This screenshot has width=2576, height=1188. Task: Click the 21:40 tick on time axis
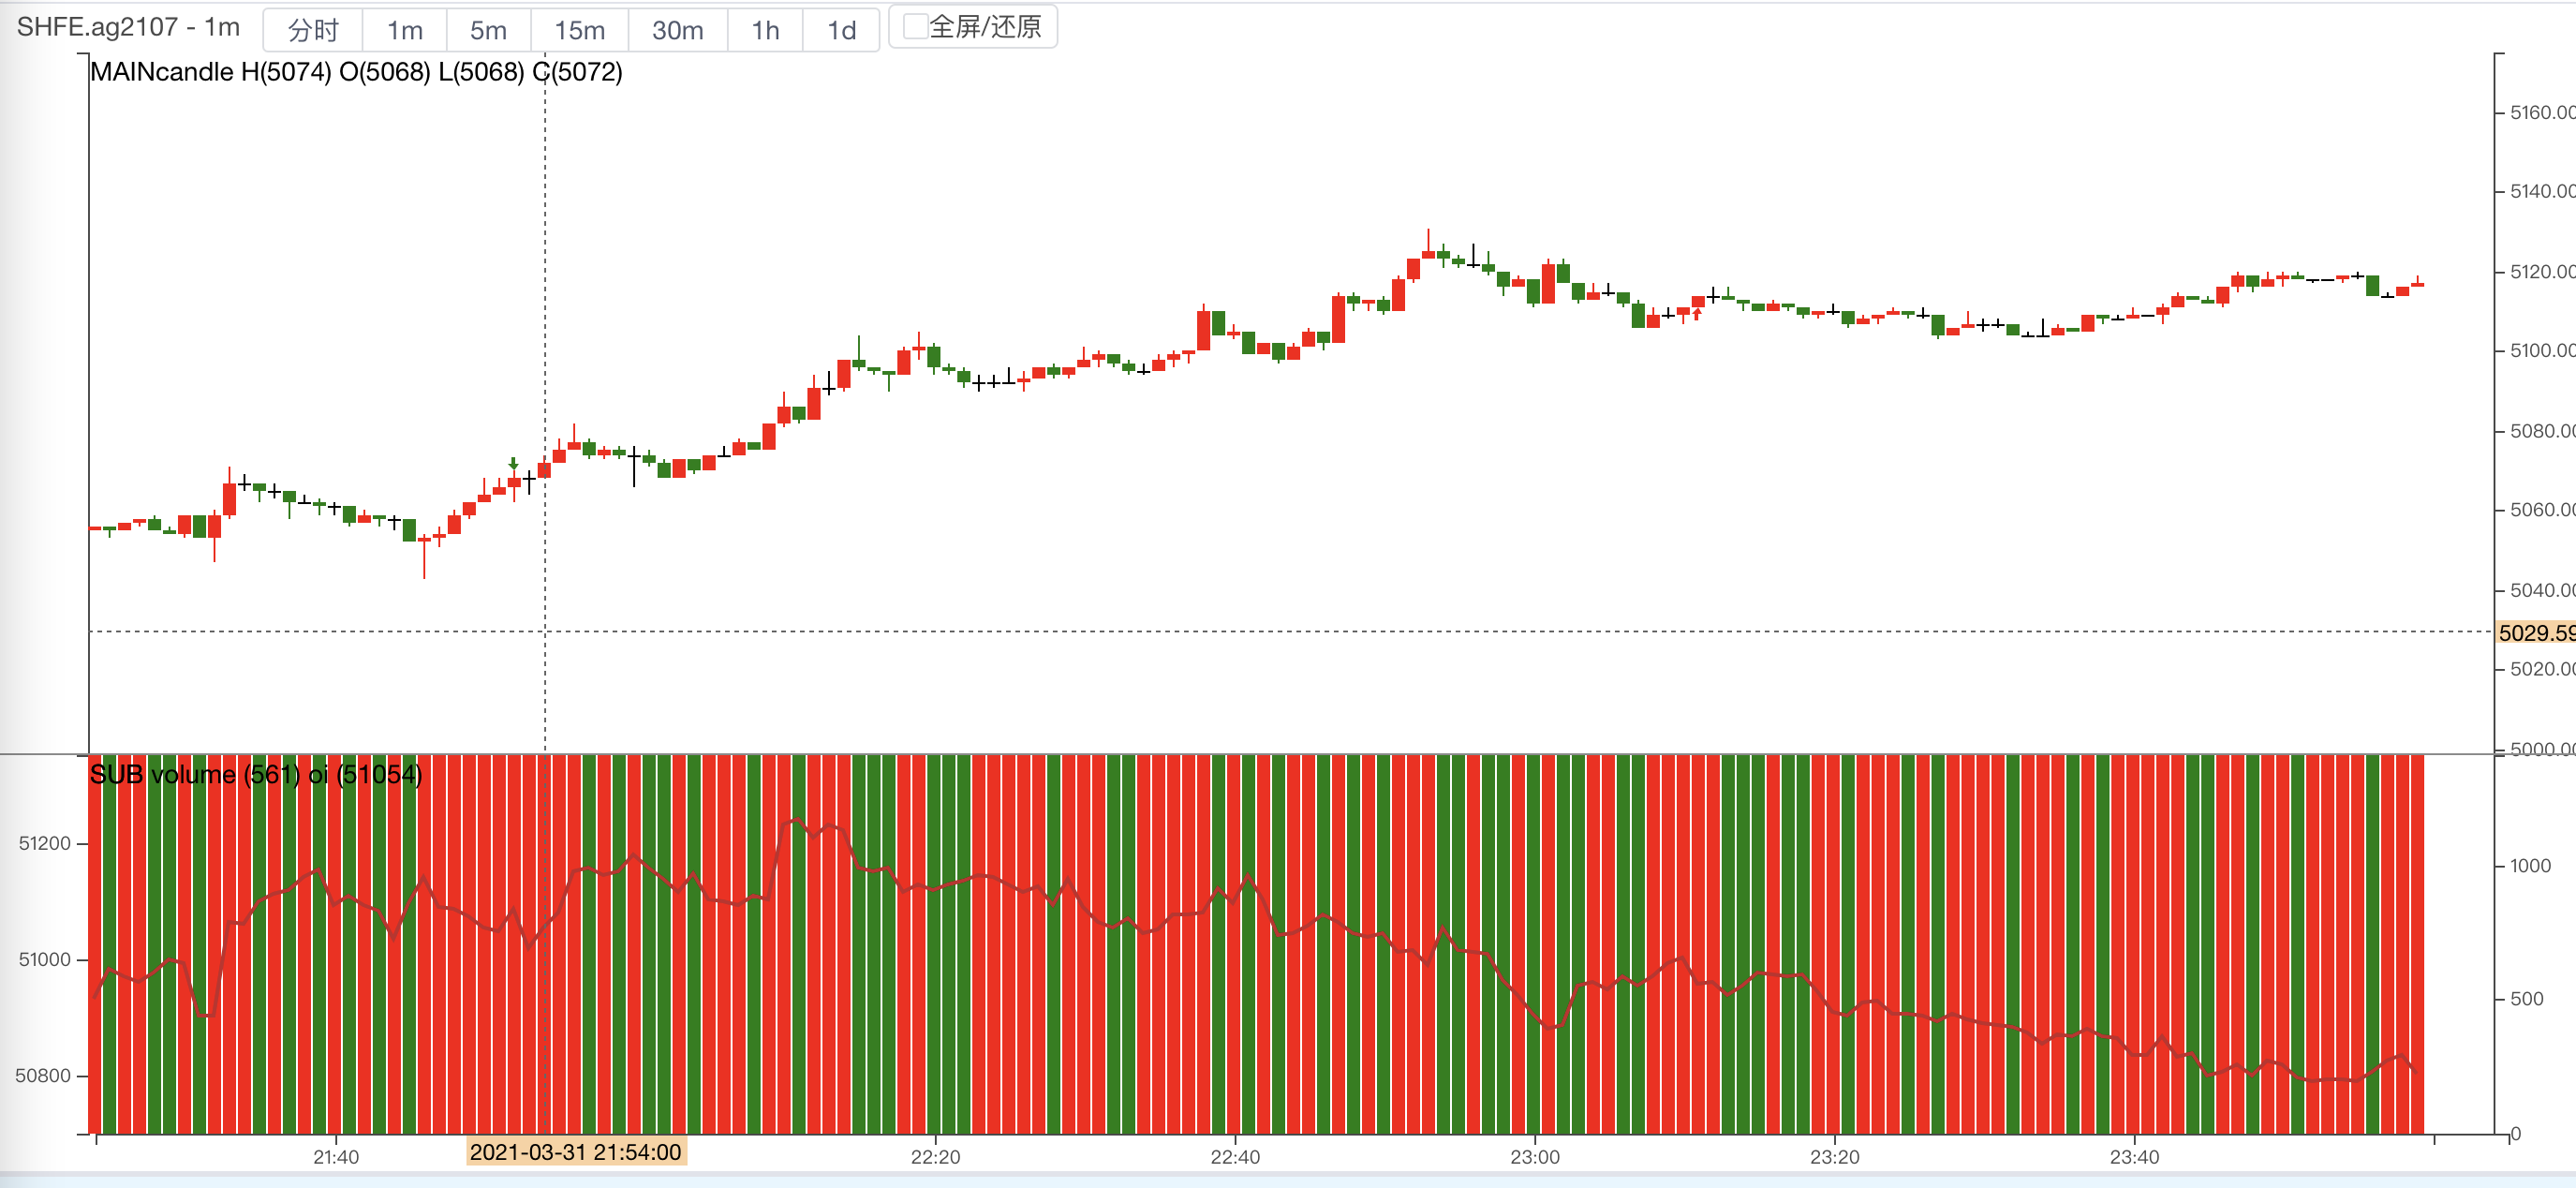[x=335, y=1156]
